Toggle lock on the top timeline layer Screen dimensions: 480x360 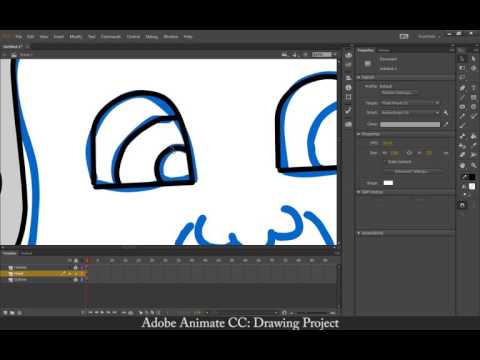(x=76, y=267)
